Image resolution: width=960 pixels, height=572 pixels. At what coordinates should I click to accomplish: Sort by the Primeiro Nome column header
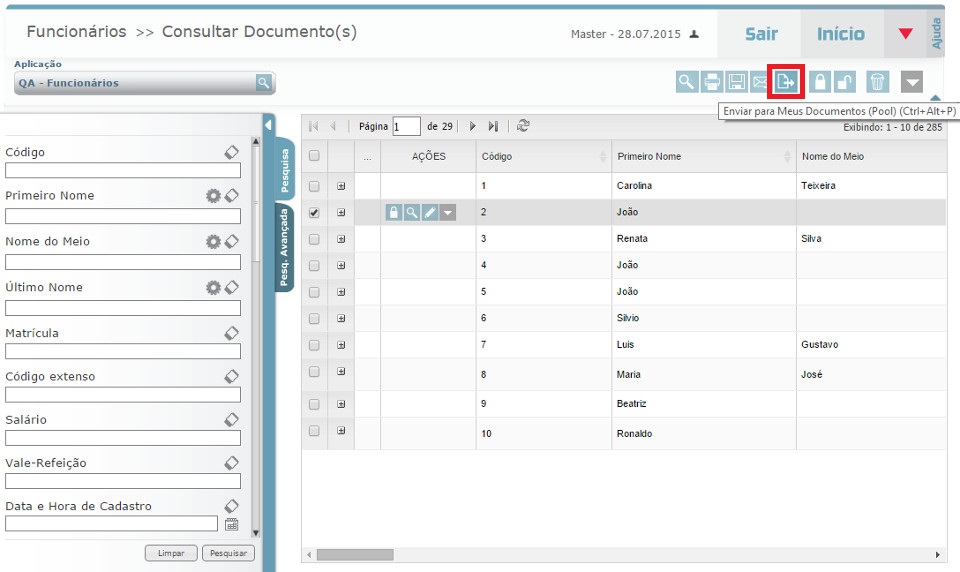(x=703, y=156)
